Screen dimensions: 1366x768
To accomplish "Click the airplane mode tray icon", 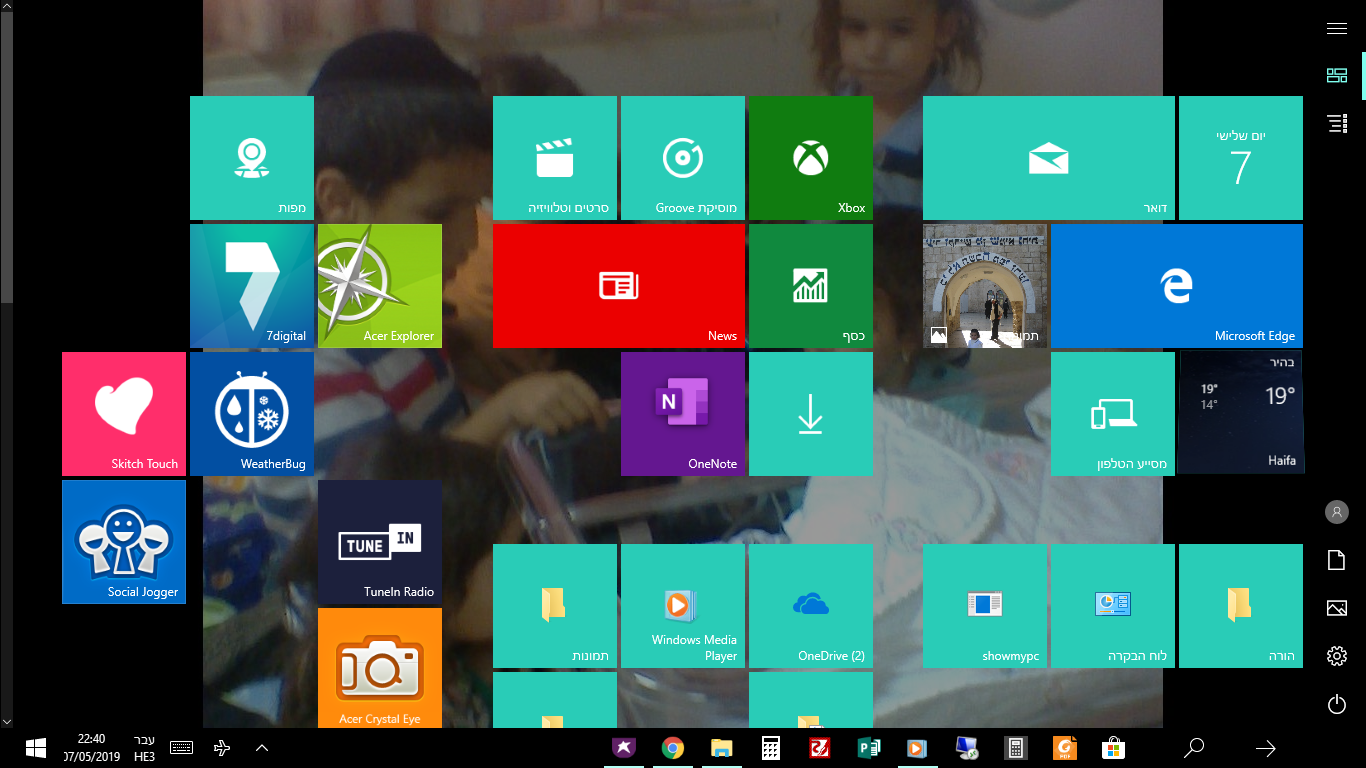I will tap(222, 748).
